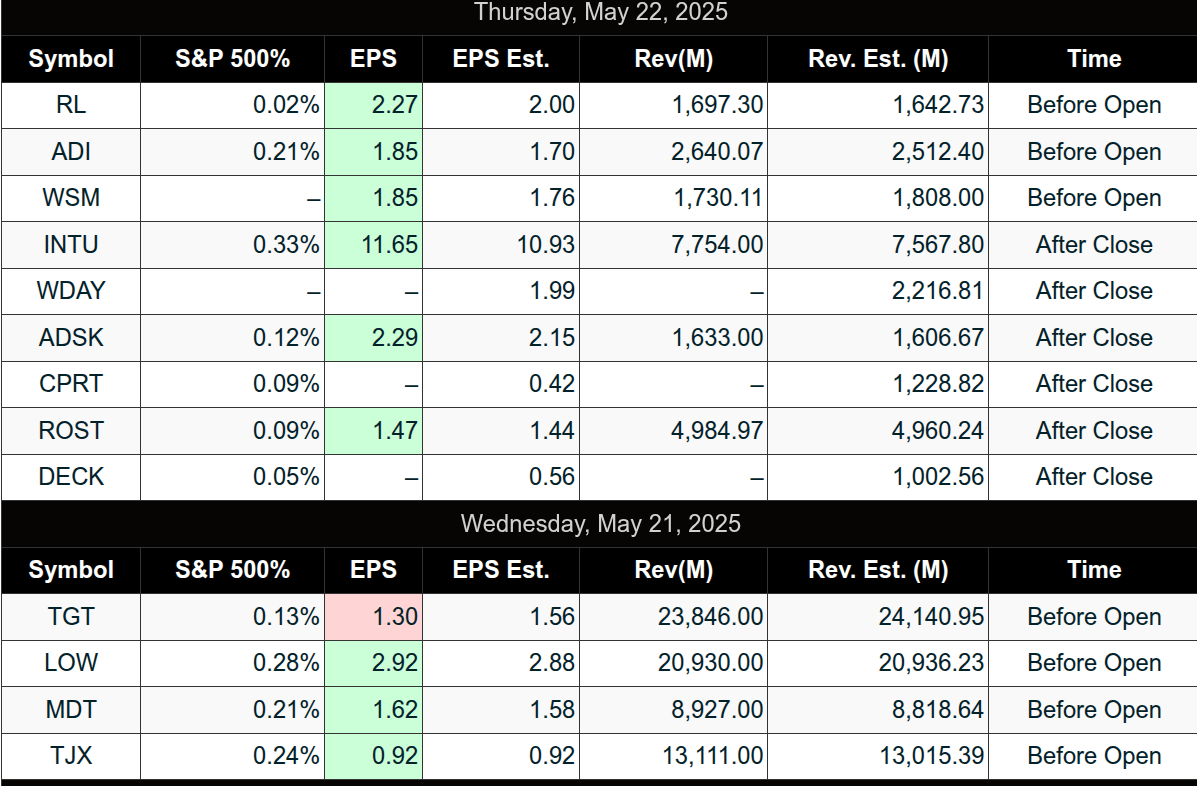1197x786 pixels.
Task: Click RL's Before Open time cell
Action: 1094,105
